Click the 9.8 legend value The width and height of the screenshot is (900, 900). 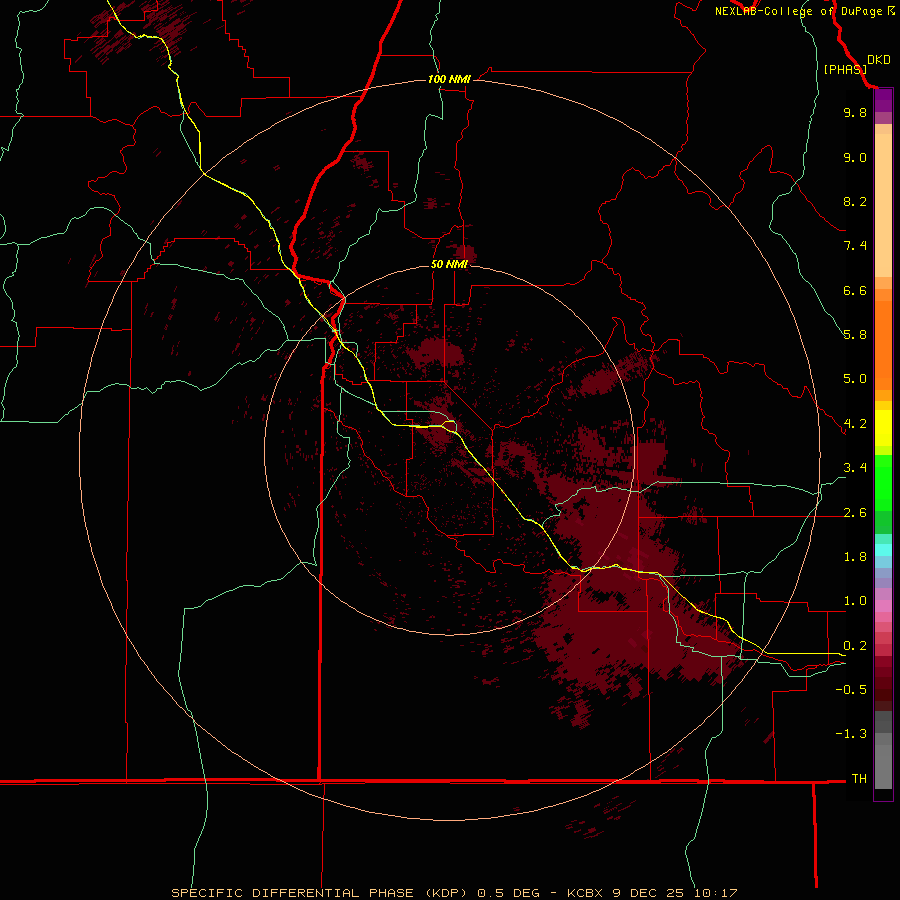[x=855, y=112]
